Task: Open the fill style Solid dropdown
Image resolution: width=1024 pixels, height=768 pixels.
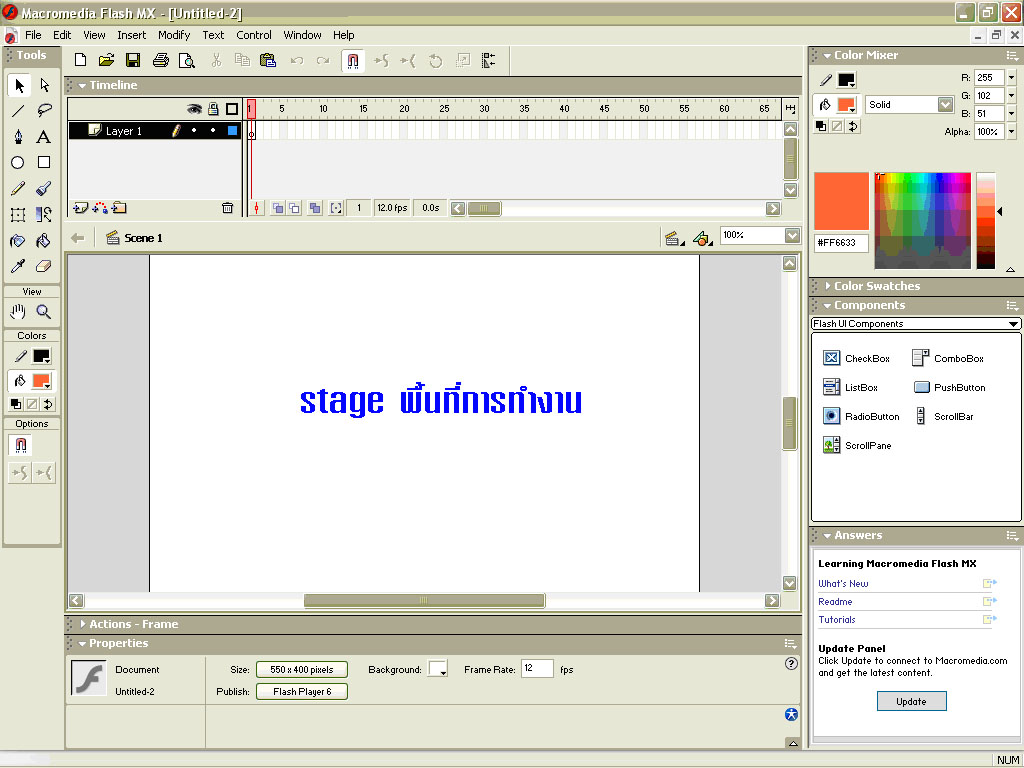Action: pos(945,104)
